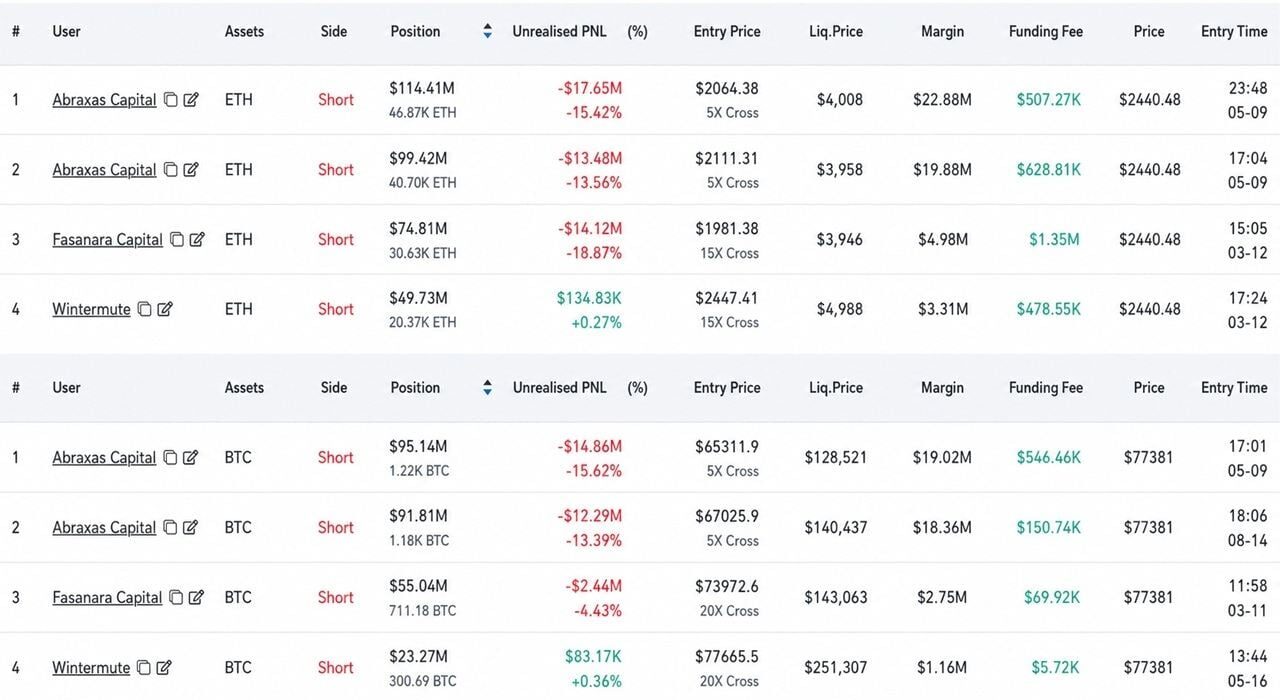The image size is (1280, 700).
Task: Select Liq.Price header in BTC table
Action: (836, 387)
